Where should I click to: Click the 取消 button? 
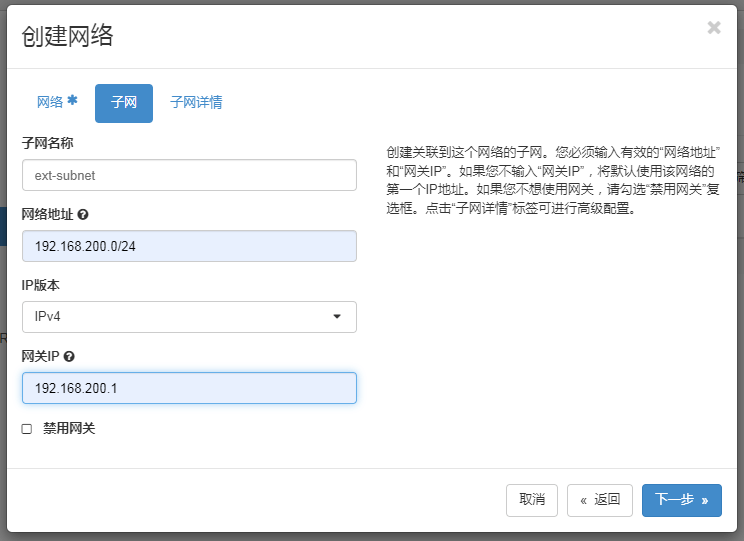tap(531, 500)
